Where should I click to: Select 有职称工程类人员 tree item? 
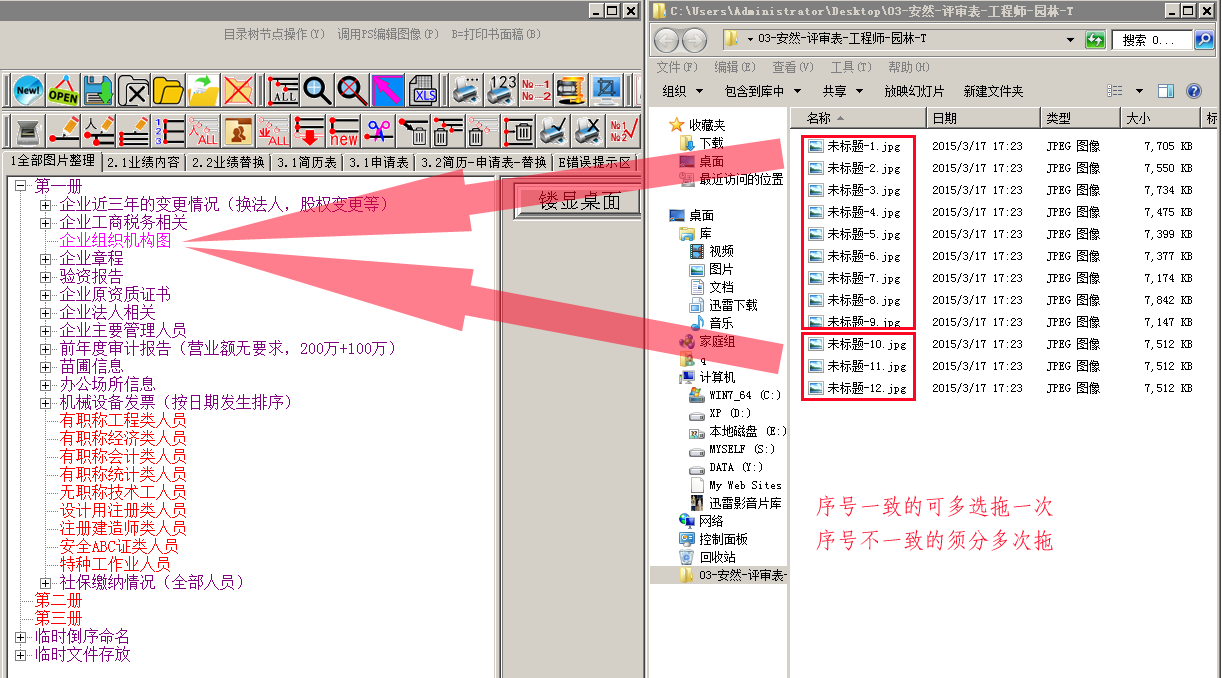[x=123, y=420]
